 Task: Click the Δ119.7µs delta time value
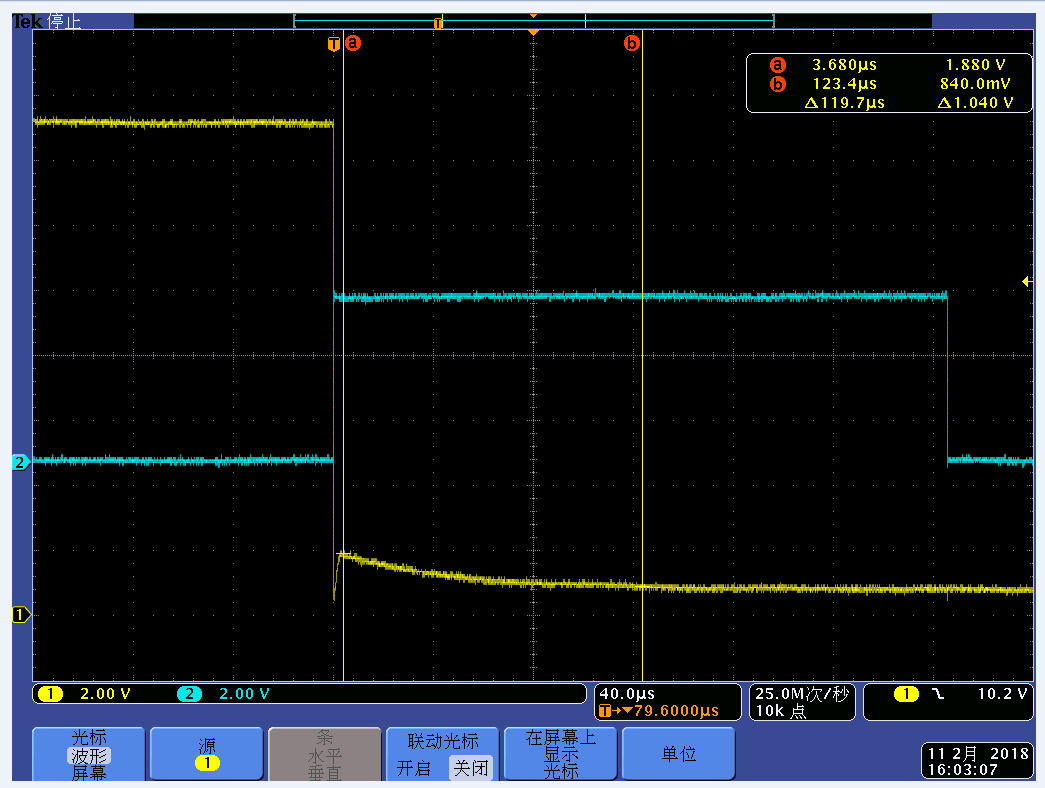pos(844,103)
